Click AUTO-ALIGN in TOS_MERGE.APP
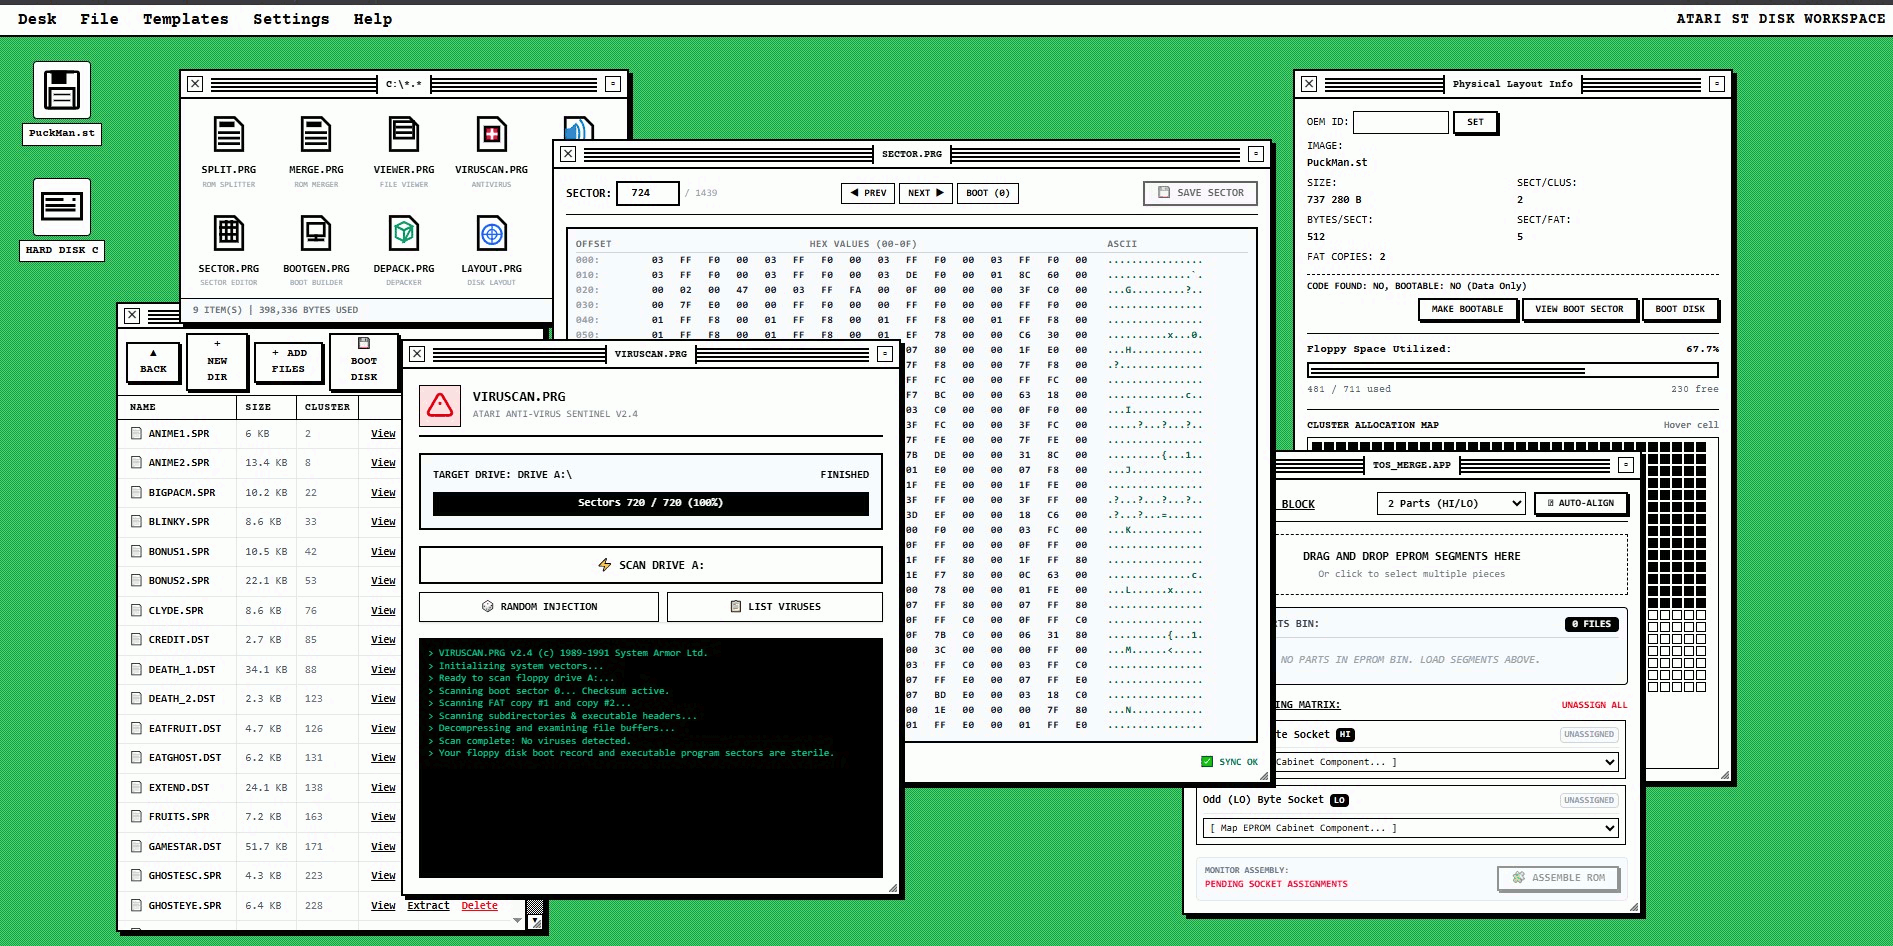Image resolution: width=1893 pixels, height=946 pixels. coord(1580,503)
